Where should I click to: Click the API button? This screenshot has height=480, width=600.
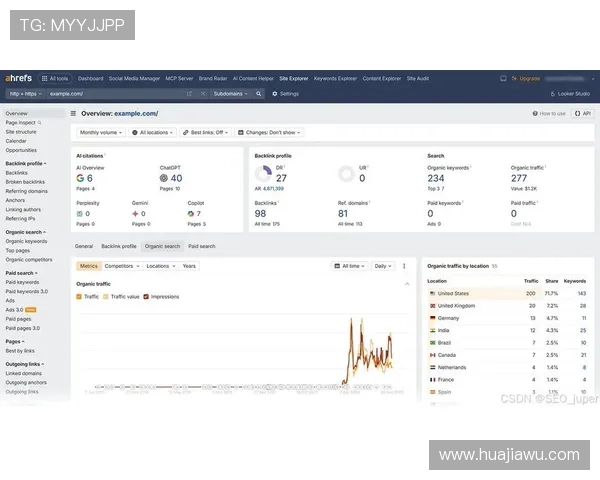[582, 114]
